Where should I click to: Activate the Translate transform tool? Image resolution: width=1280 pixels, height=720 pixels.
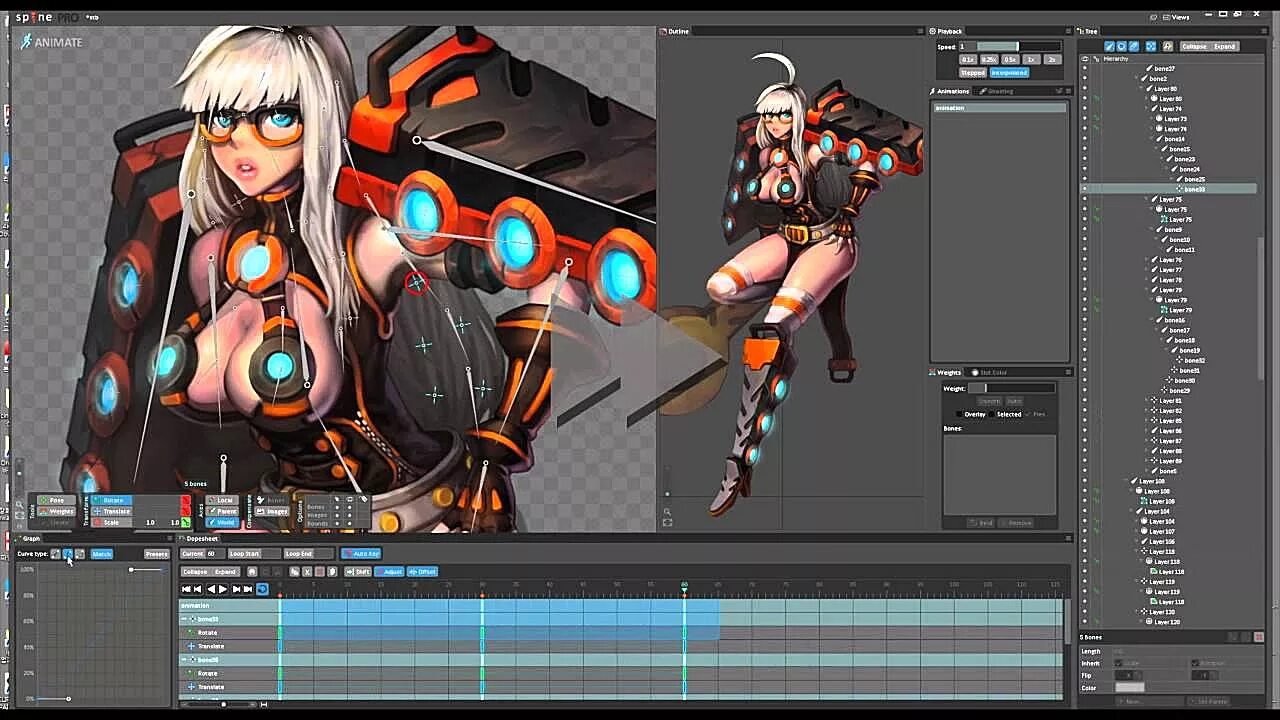pos(112,511)
